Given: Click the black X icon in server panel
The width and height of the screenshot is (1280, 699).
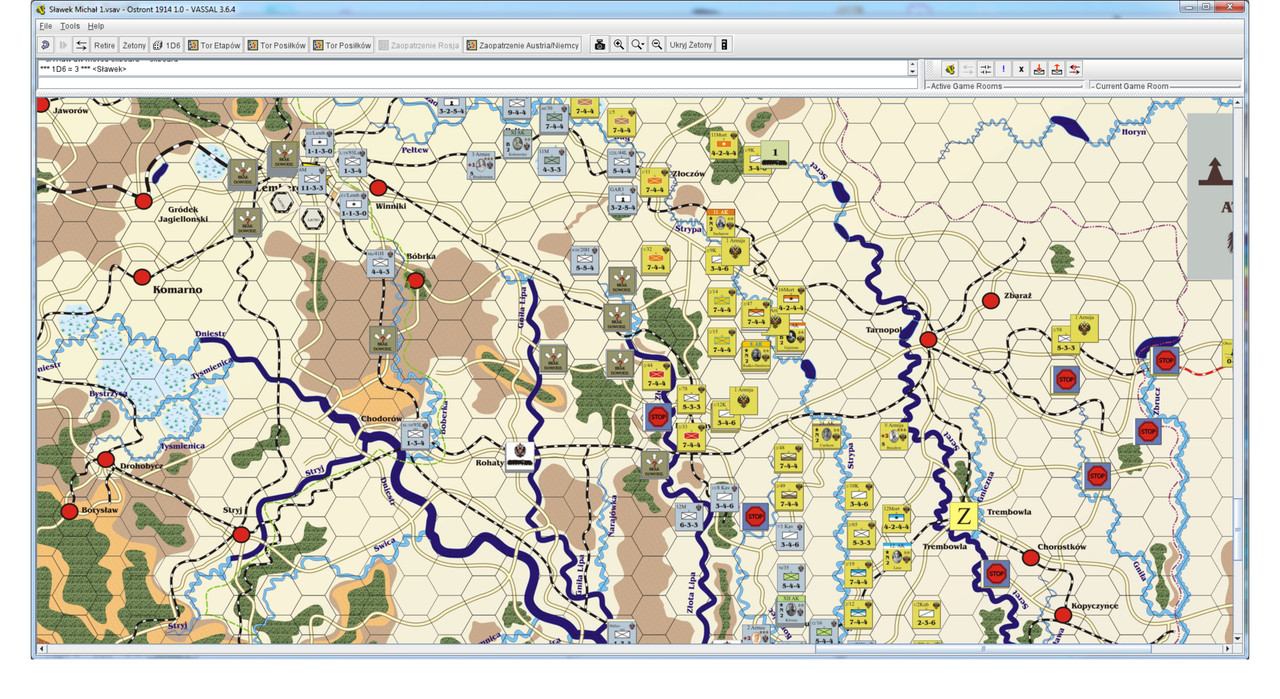Looking at the screenshot, I should [x=1021, y=69].
